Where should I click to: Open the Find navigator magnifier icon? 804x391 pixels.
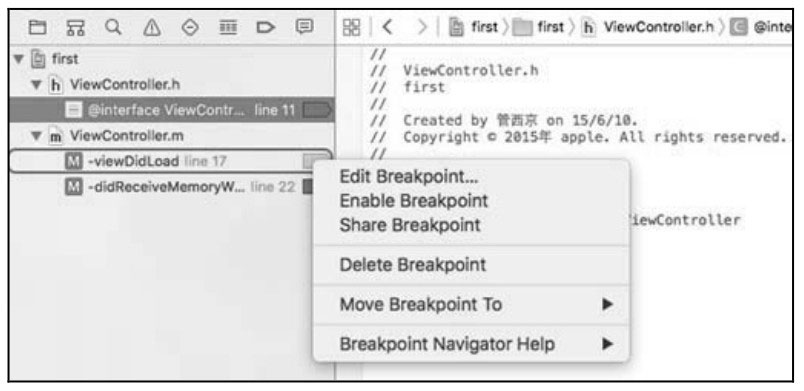point(113,27)
